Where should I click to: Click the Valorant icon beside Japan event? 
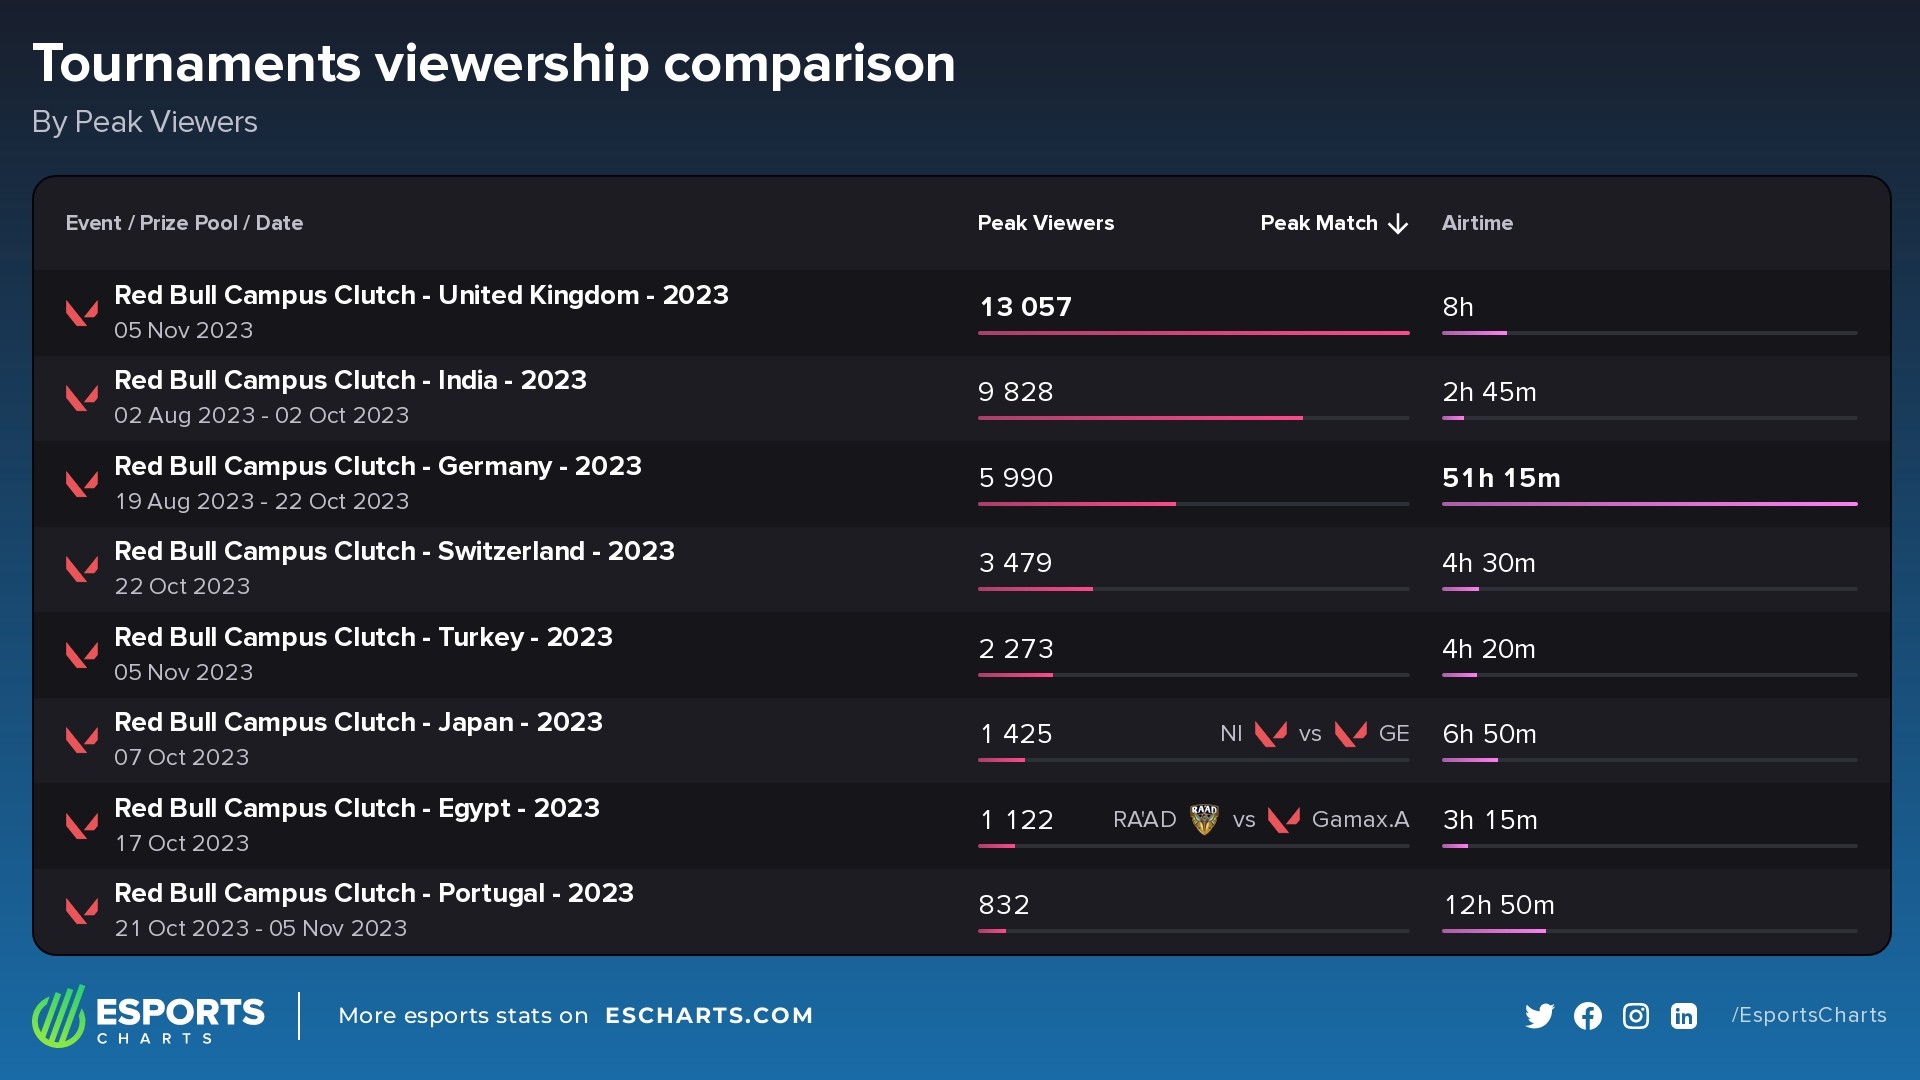tap(82, 740)
